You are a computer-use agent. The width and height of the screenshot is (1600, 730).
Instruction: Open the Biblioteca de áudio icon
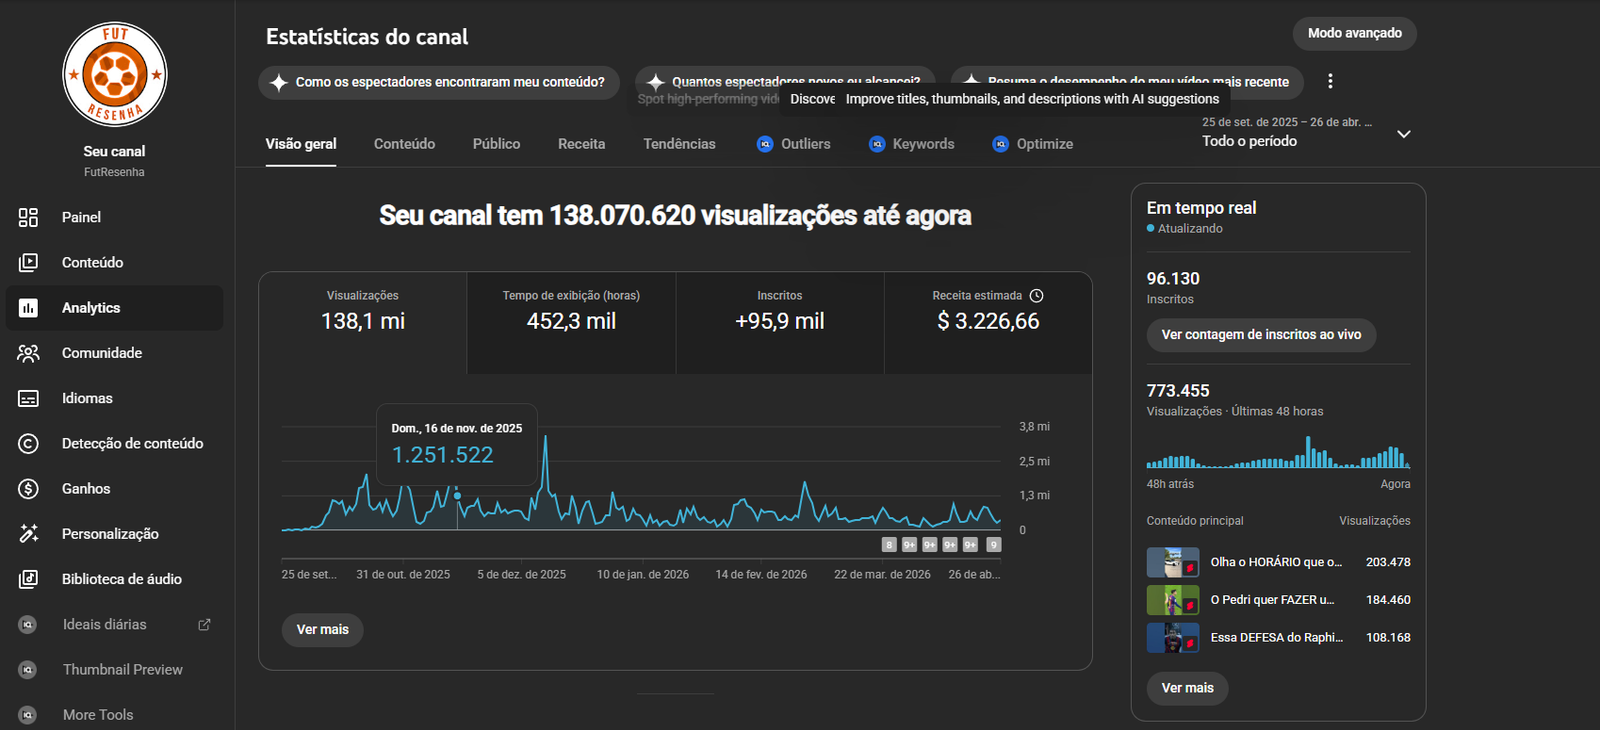(28, 579)
